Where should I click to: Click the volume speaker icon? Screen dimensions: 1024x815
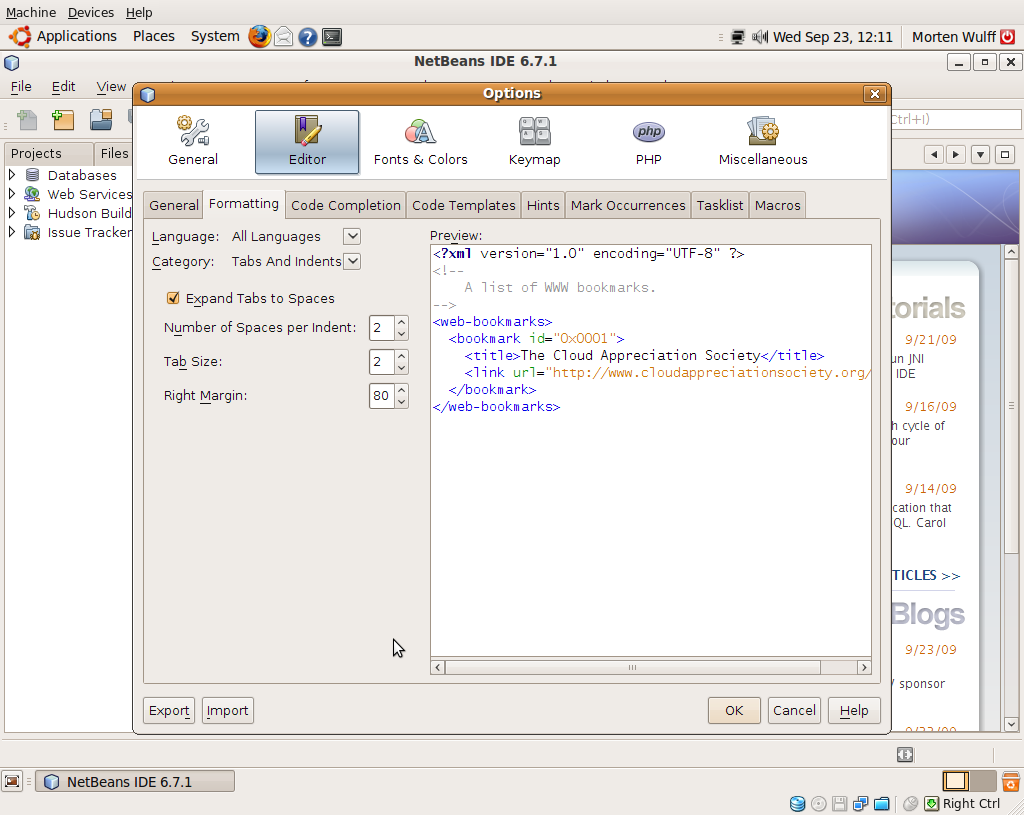click(760, 37)
